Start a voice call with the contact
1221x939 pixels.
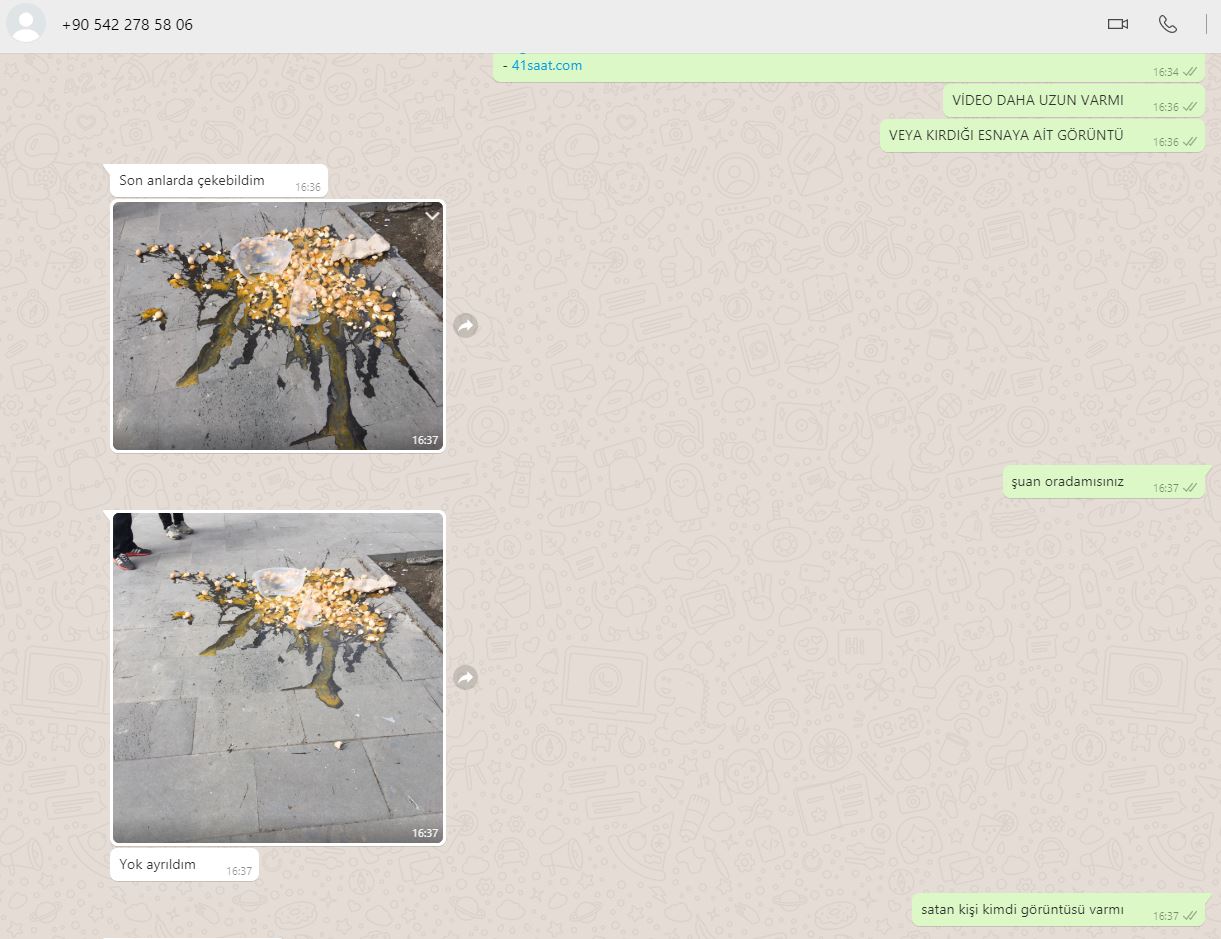pos(1167,25)
